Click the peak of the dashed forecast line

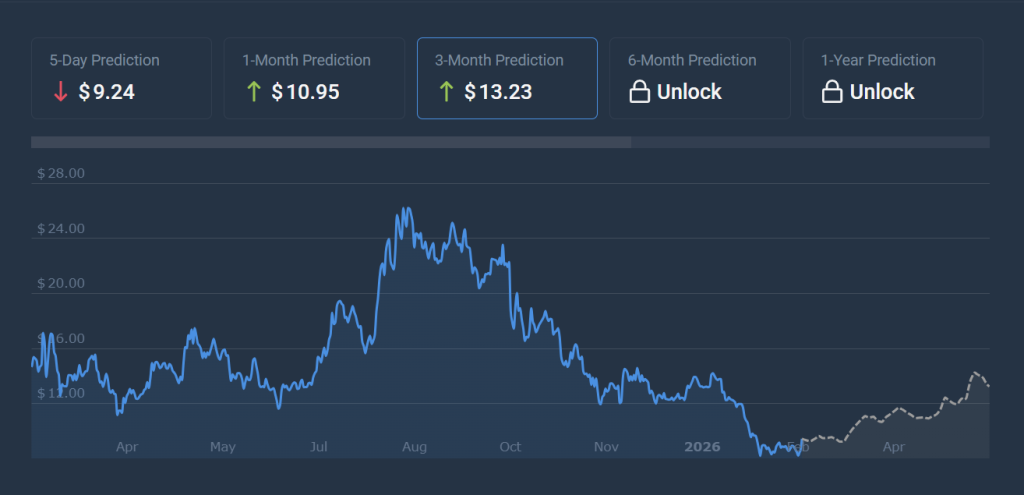pyautogui.click(x=974, y=373)
